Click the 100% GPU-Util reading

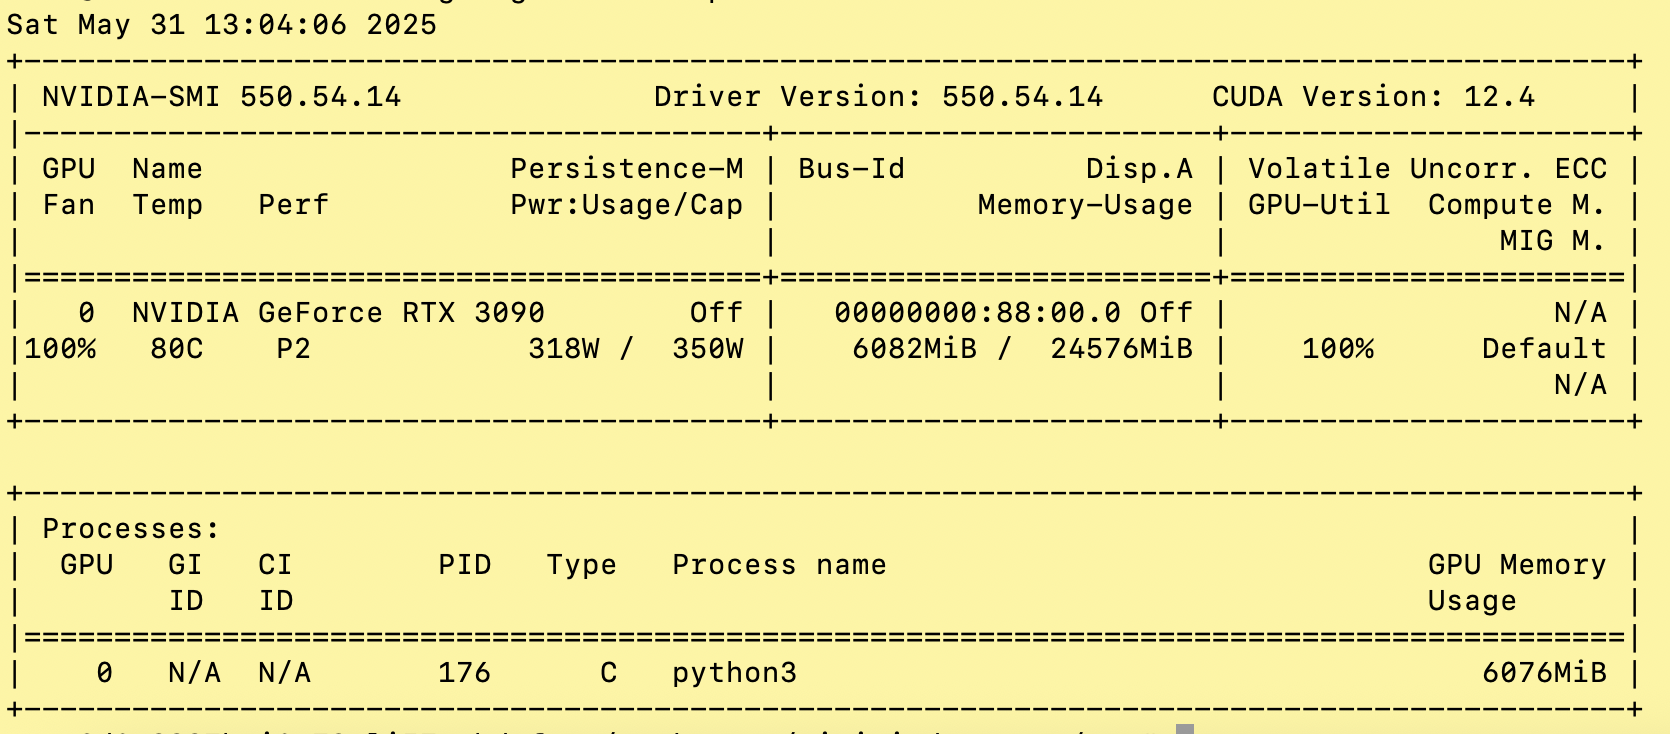click(1338, 349)
